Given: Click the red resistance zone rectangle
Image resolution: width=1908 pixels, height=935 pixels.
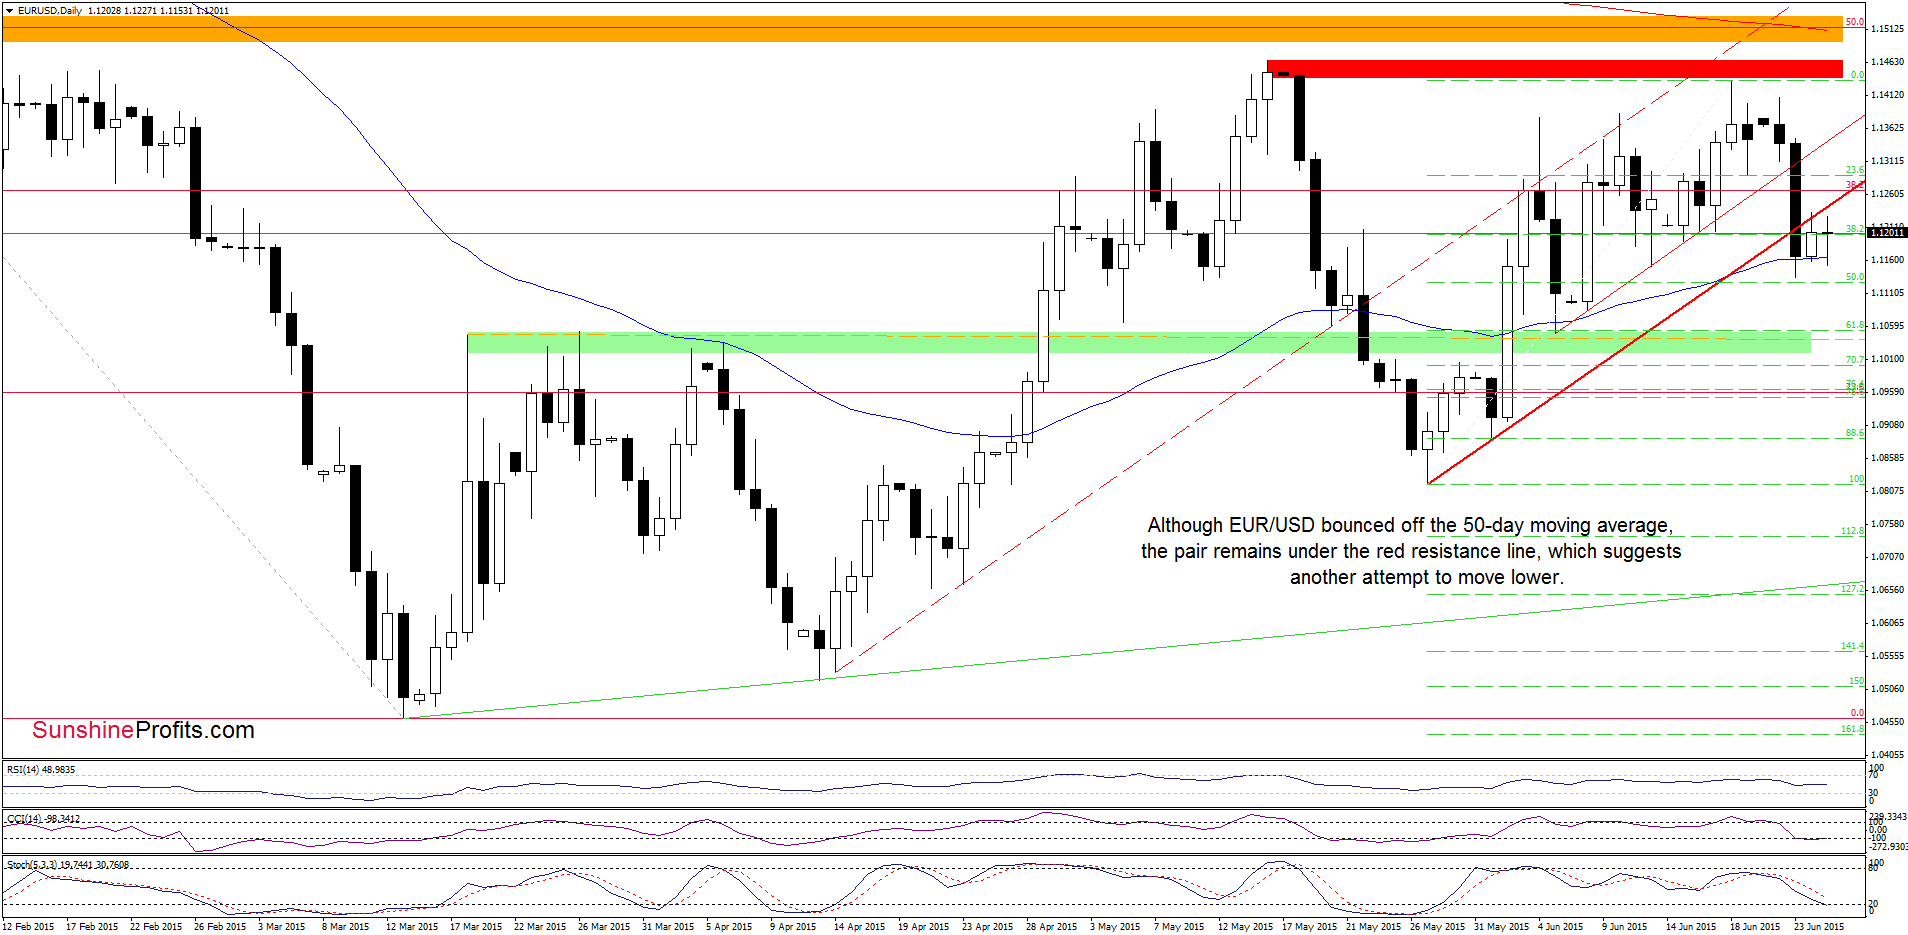Looking at the screenshot, I should click(1554, 69).
